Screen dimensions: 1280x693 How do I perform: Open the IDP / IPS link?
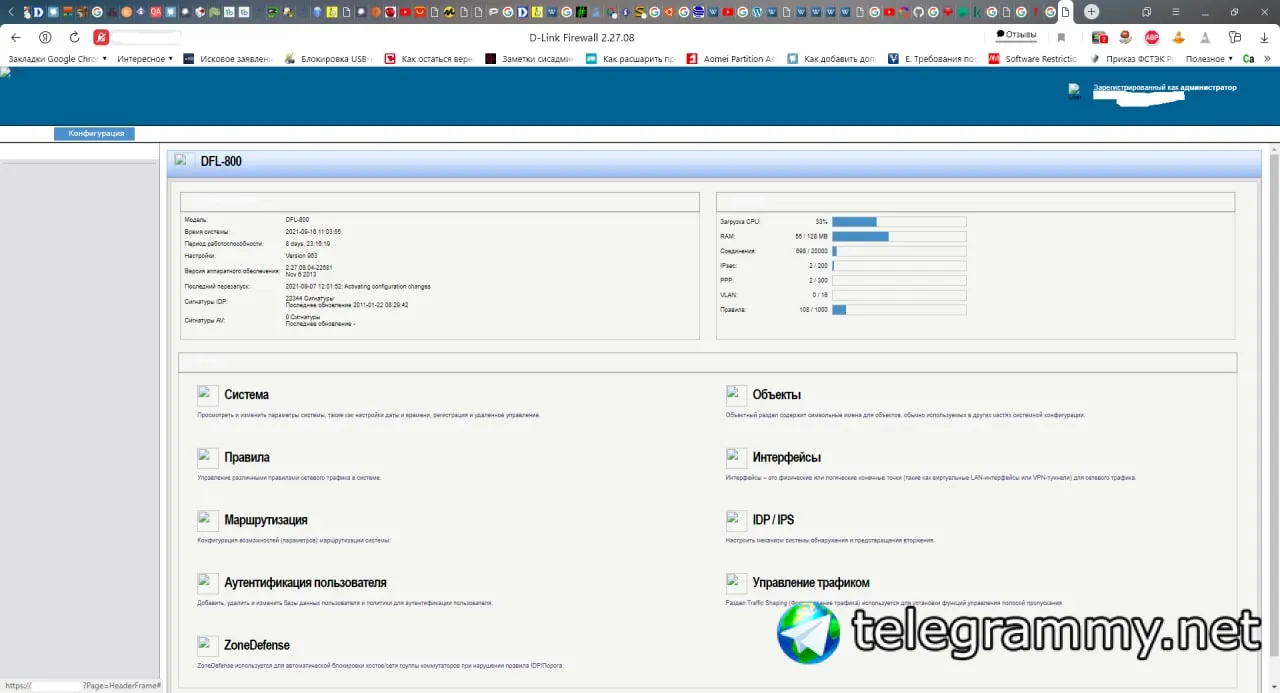tap(774, 520)
